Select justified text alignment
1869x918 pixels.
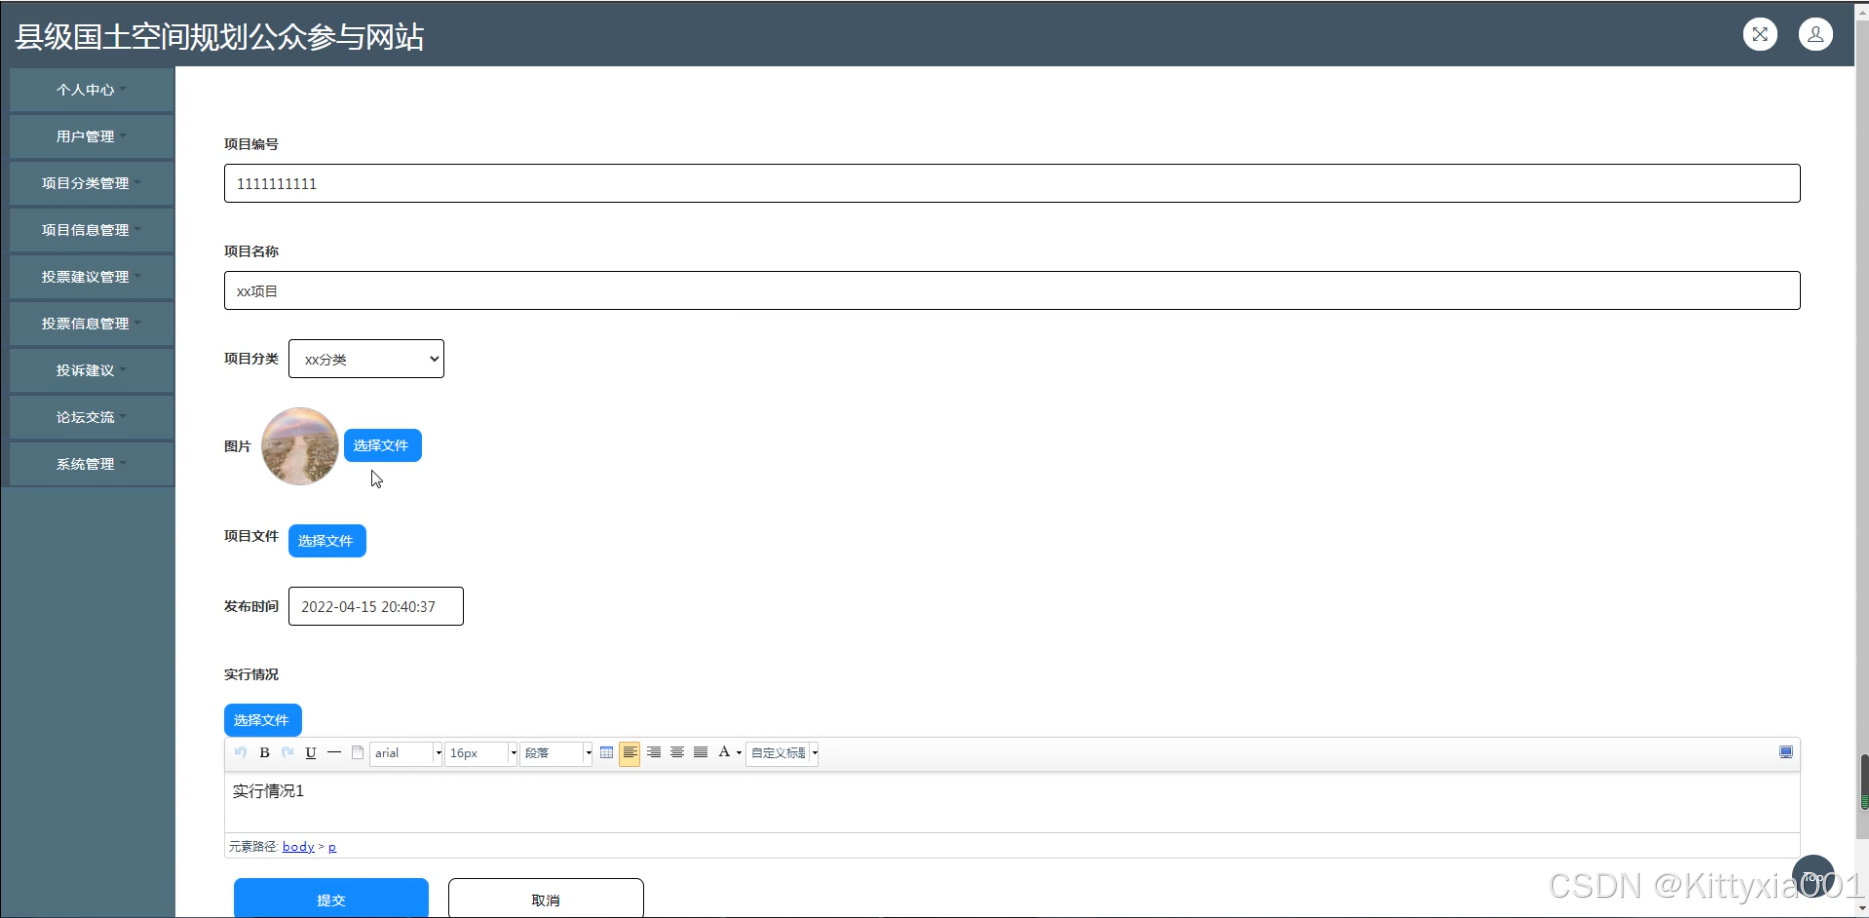click(700, 753)
